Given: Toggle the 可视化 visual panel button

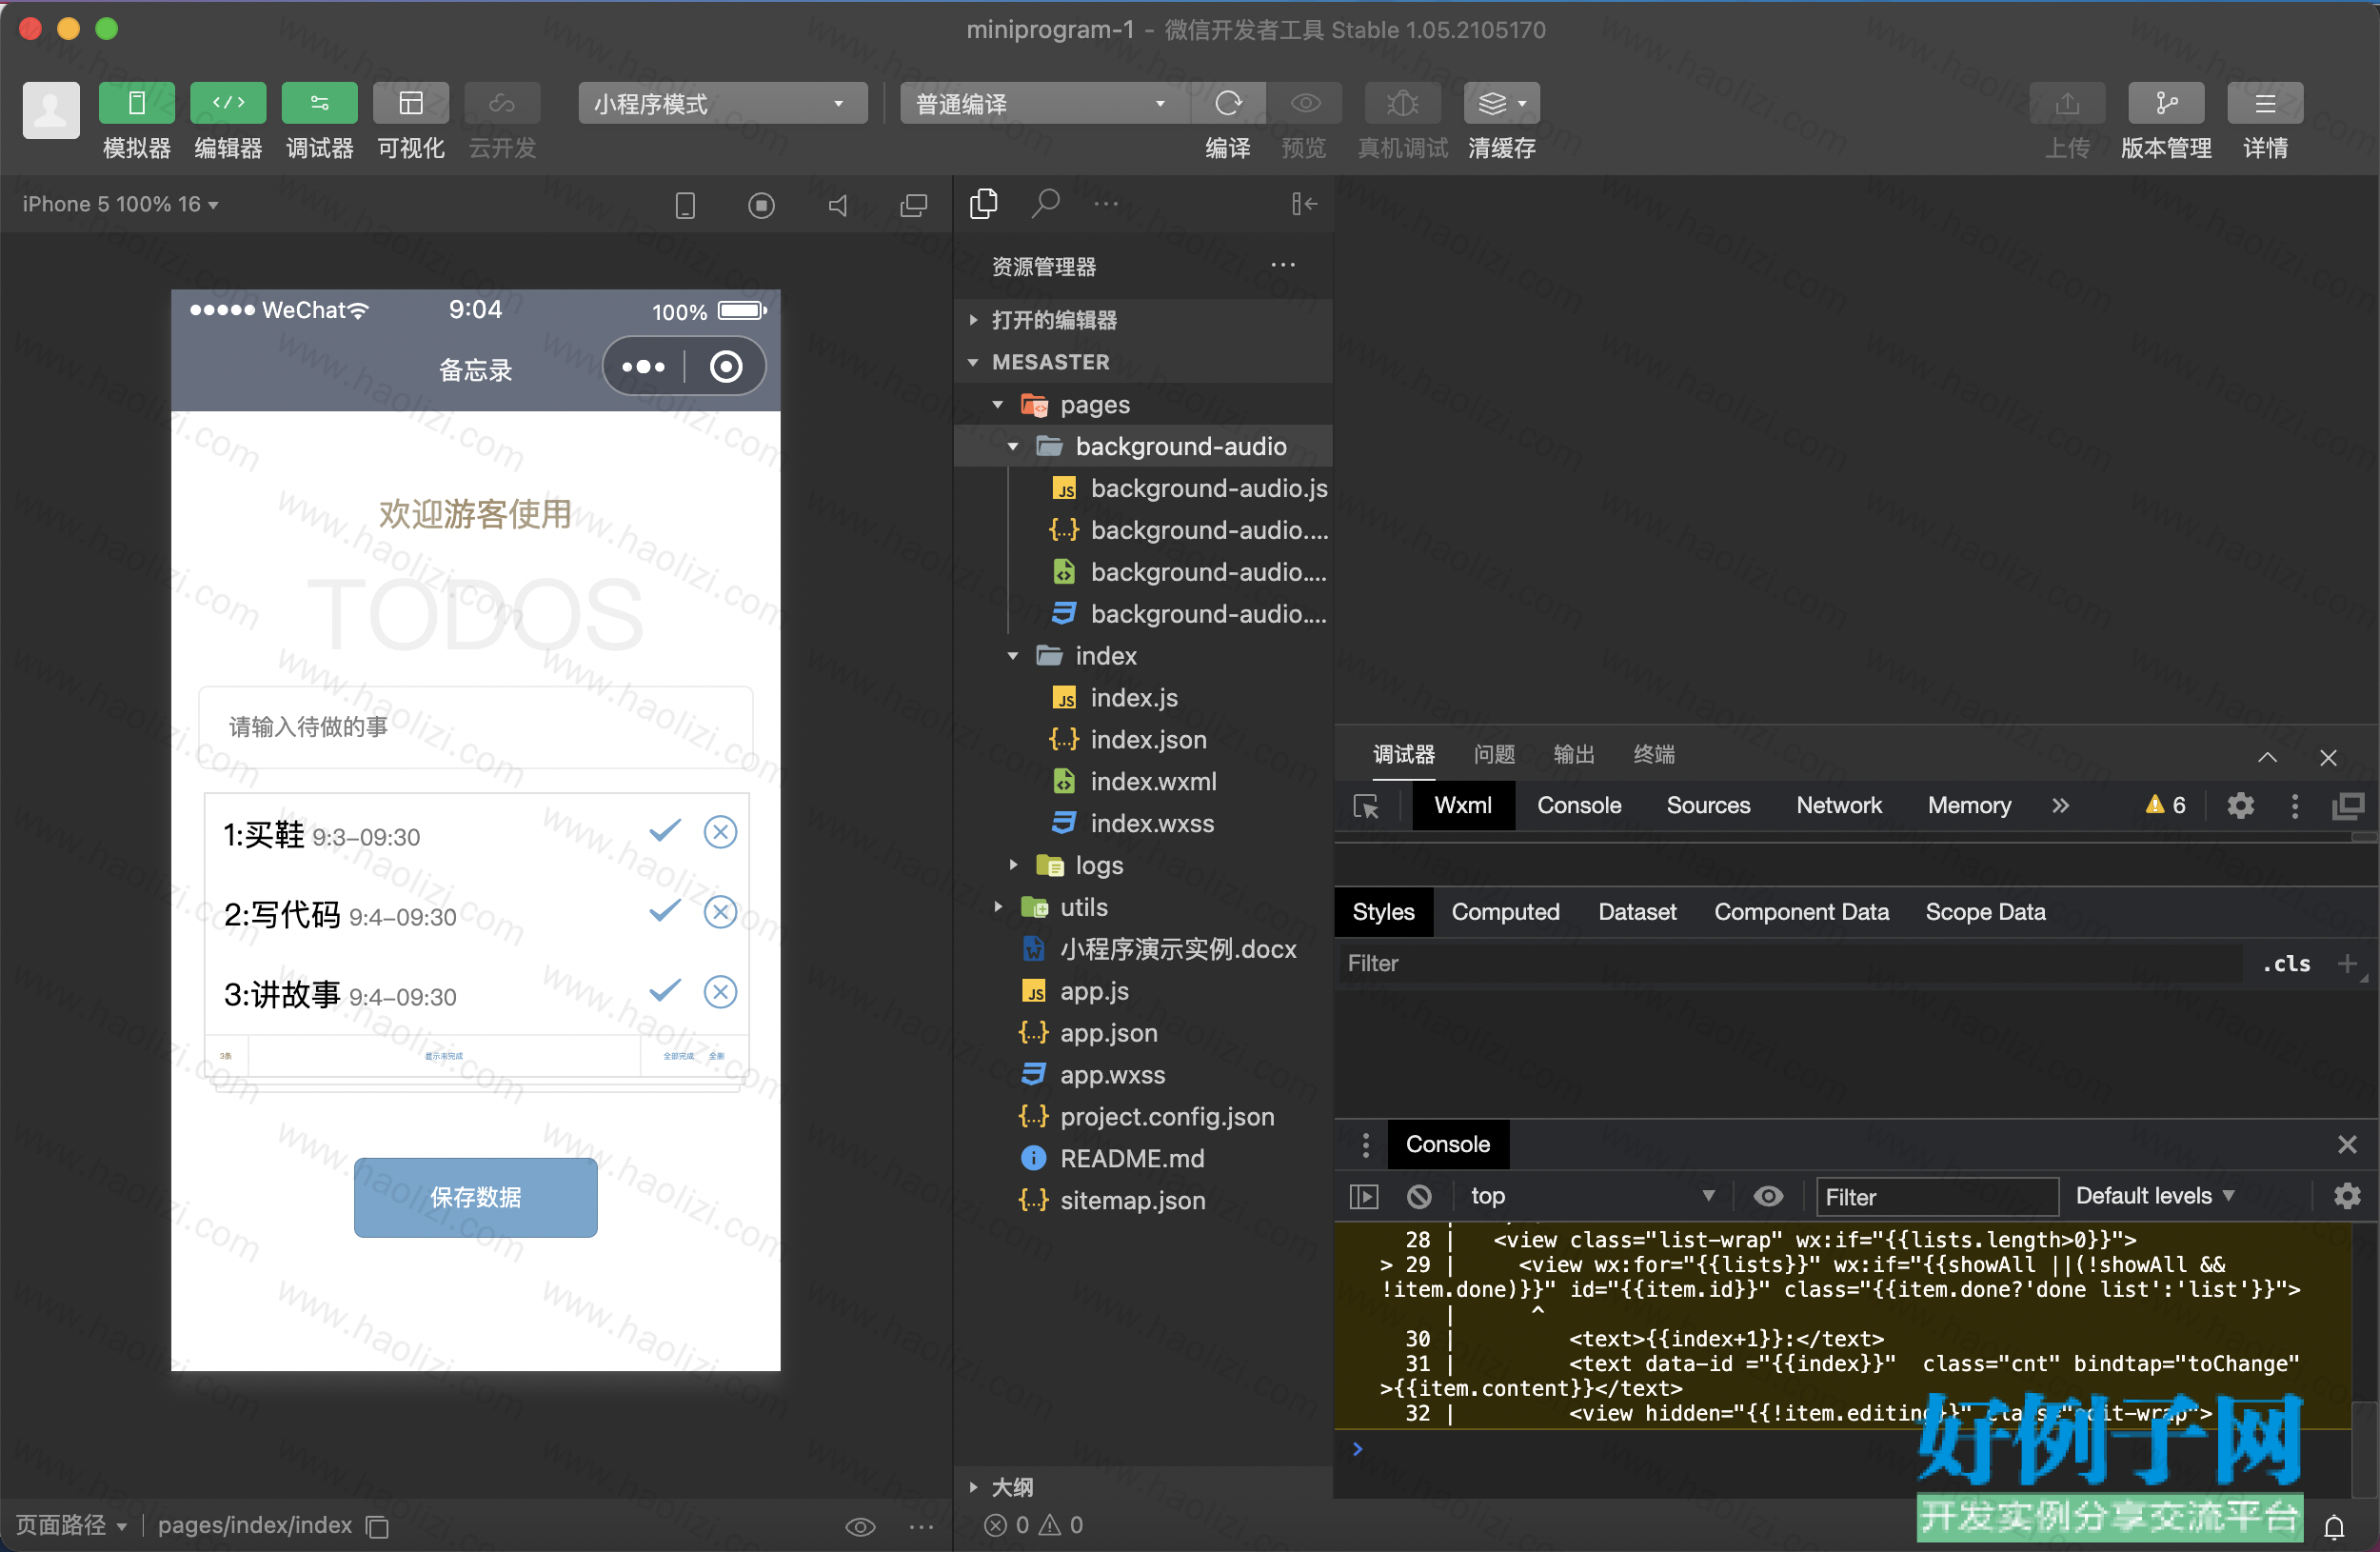Looking at the screenshot, I should [x=411, y=103].
